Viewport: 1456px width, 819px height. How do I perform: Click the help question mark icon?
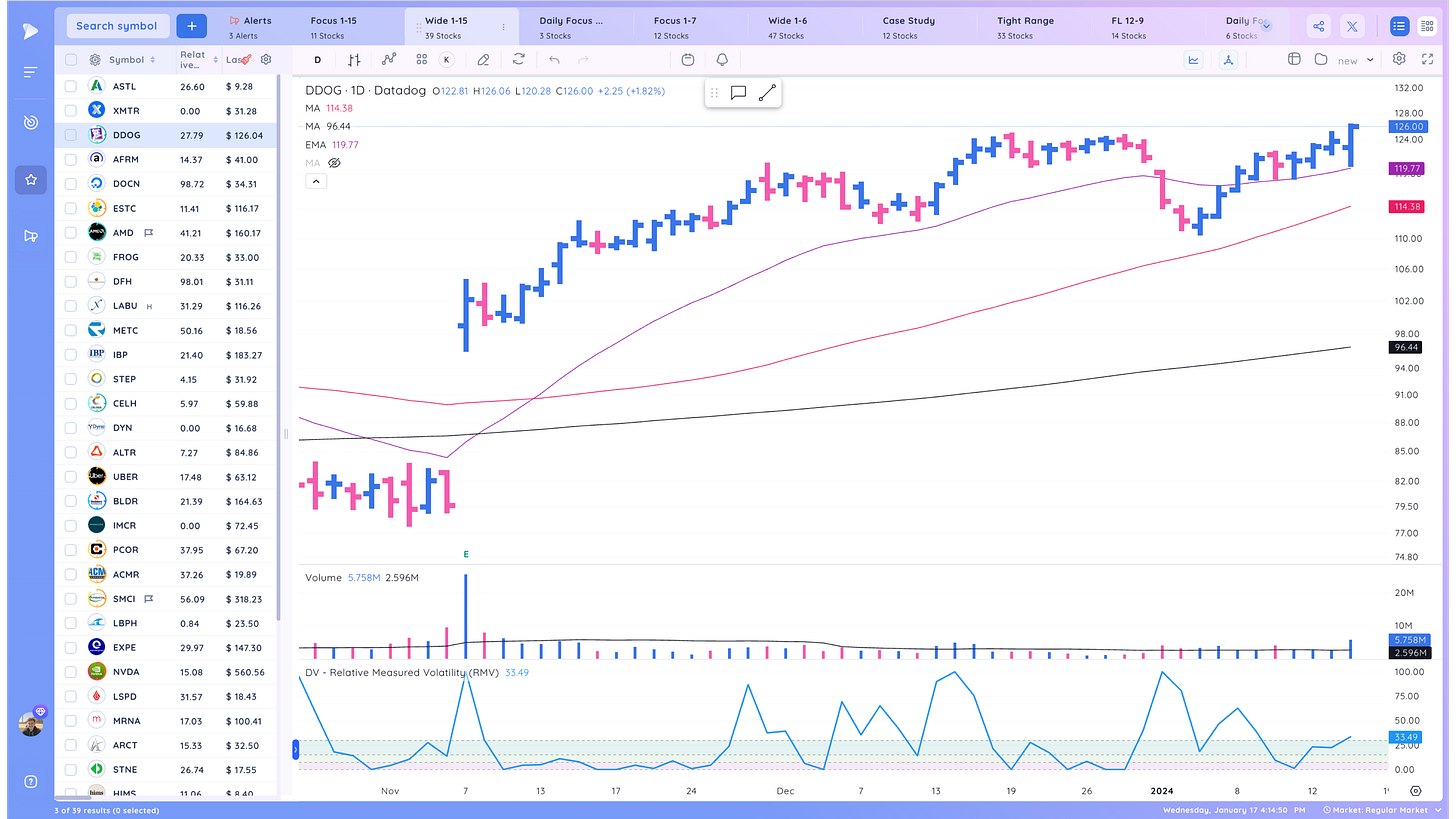click(31, 781)
